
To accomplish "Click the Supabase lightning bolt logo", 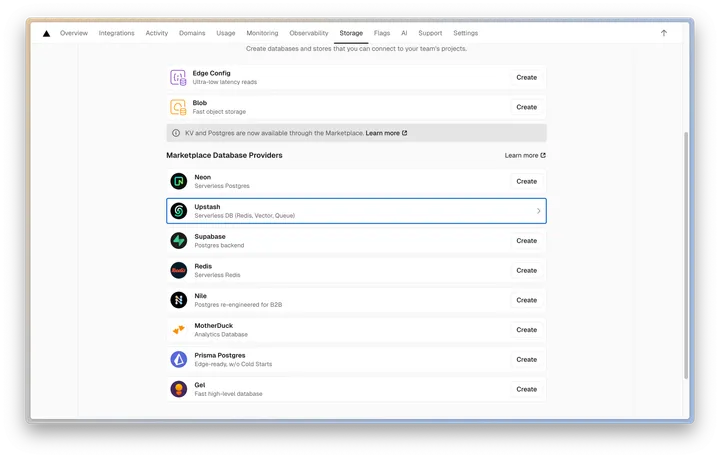I will (x=179, y=241).
